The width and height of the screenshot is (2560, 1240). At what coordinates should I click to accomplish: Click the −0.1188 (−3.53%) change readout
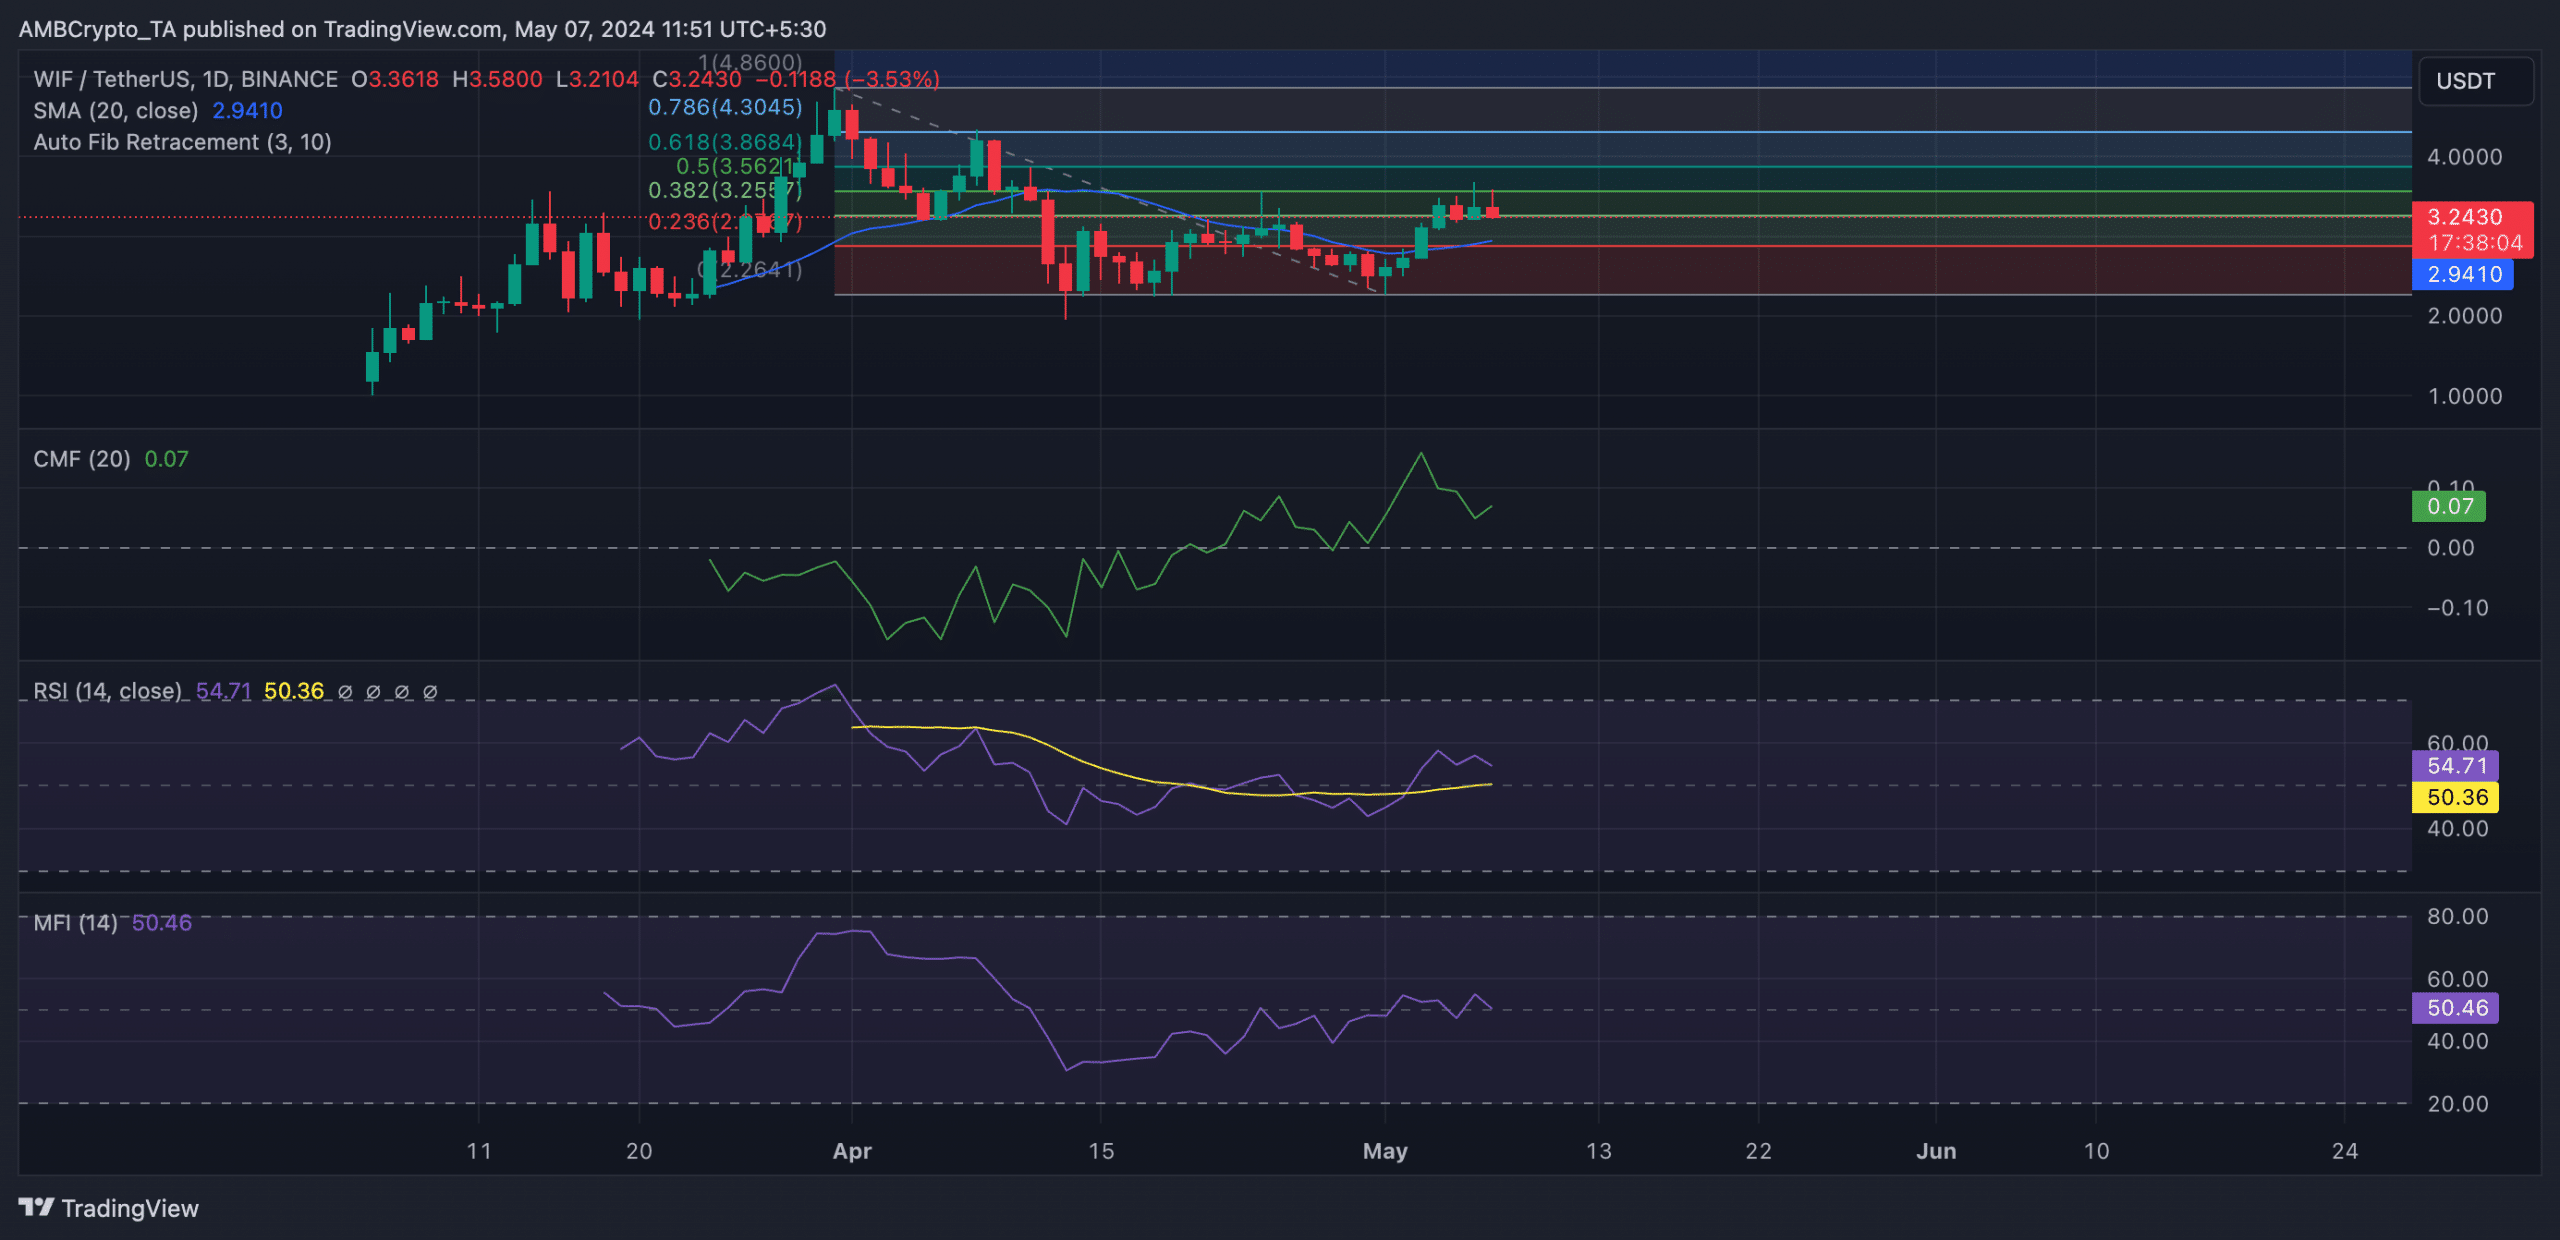(x=847, y=79)
